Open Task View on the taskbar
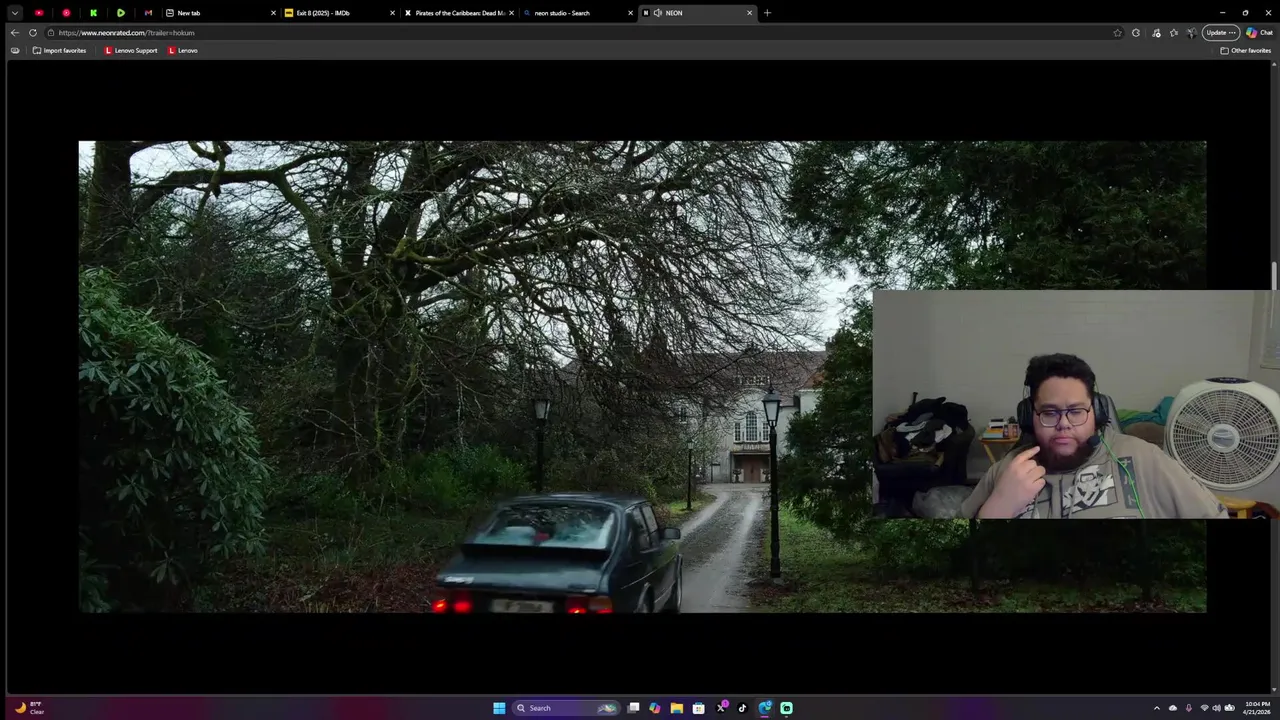The width and height of the screenshot is (1280, 720). click(633, 708)
